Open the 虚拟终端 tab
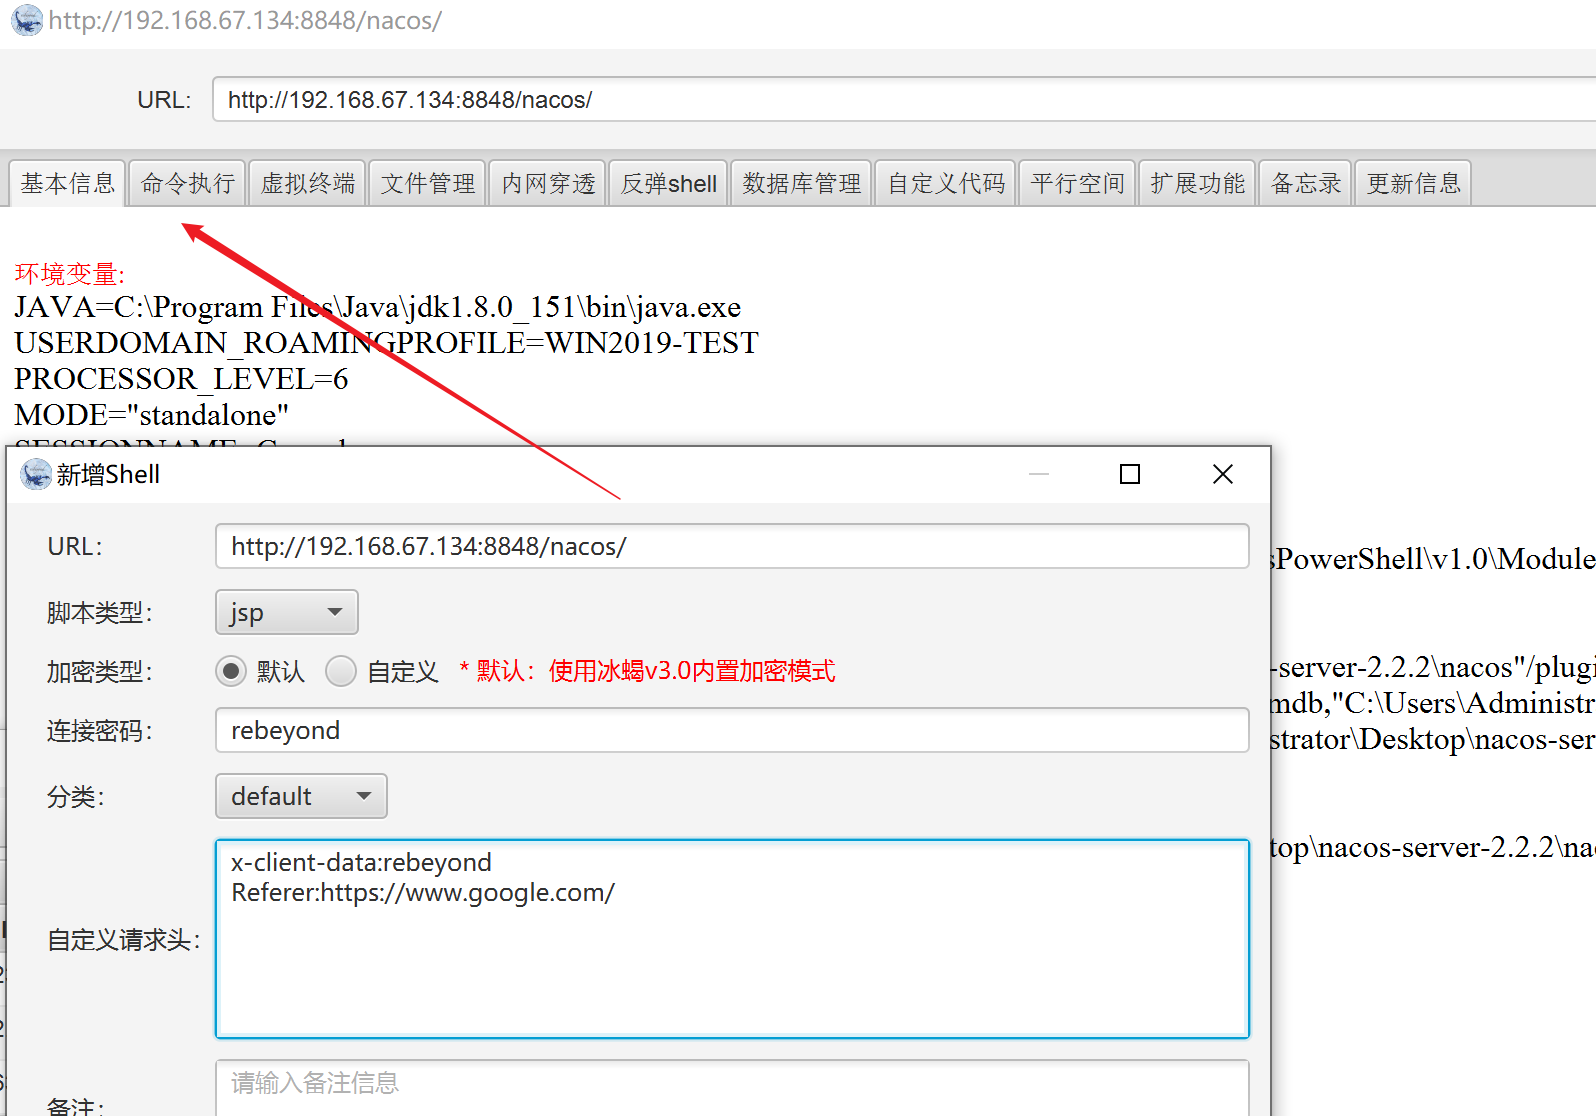1596x1116 pixels. (x=307, y=183)
